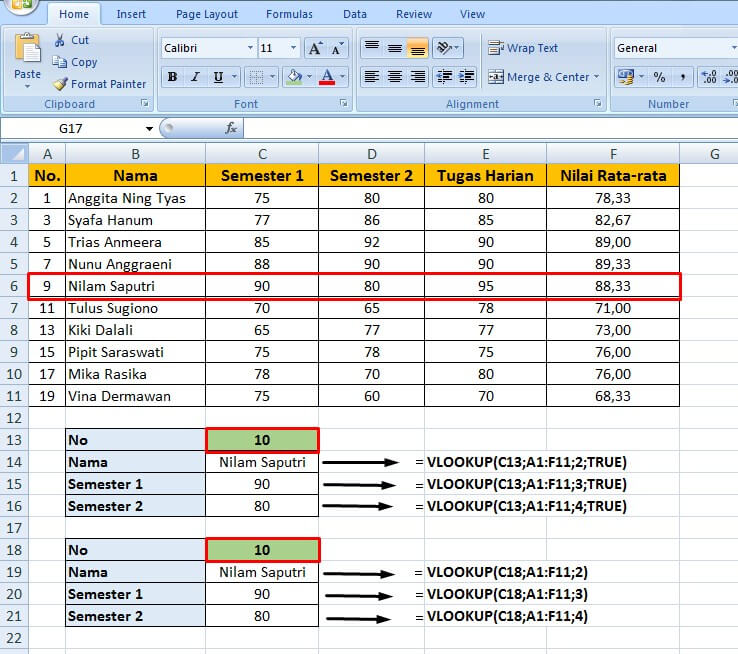The height and width of the screenshot is (654, 738).
Task: Apply the red Font Color
Action: (327, 77)
